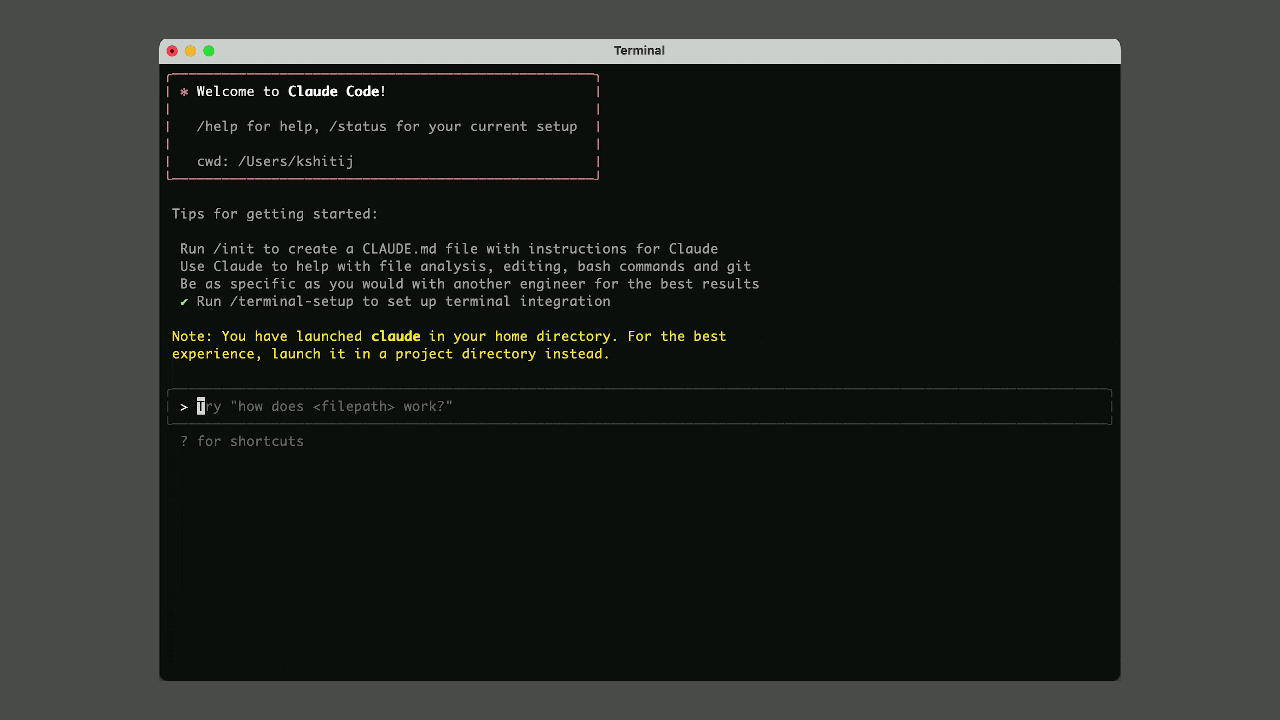Click the "Tips for getting started:" heading
Screen dimensions: 1280x720
pyautogui.click(x=275, y=214)
